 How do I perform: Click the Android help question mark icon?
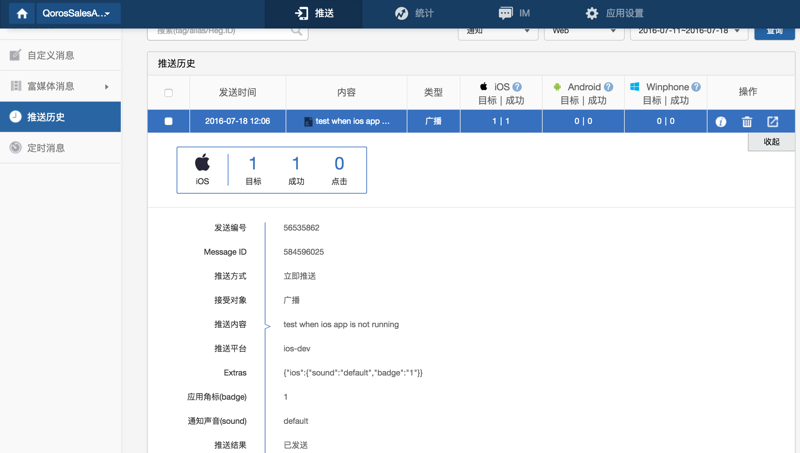[608, 87]
